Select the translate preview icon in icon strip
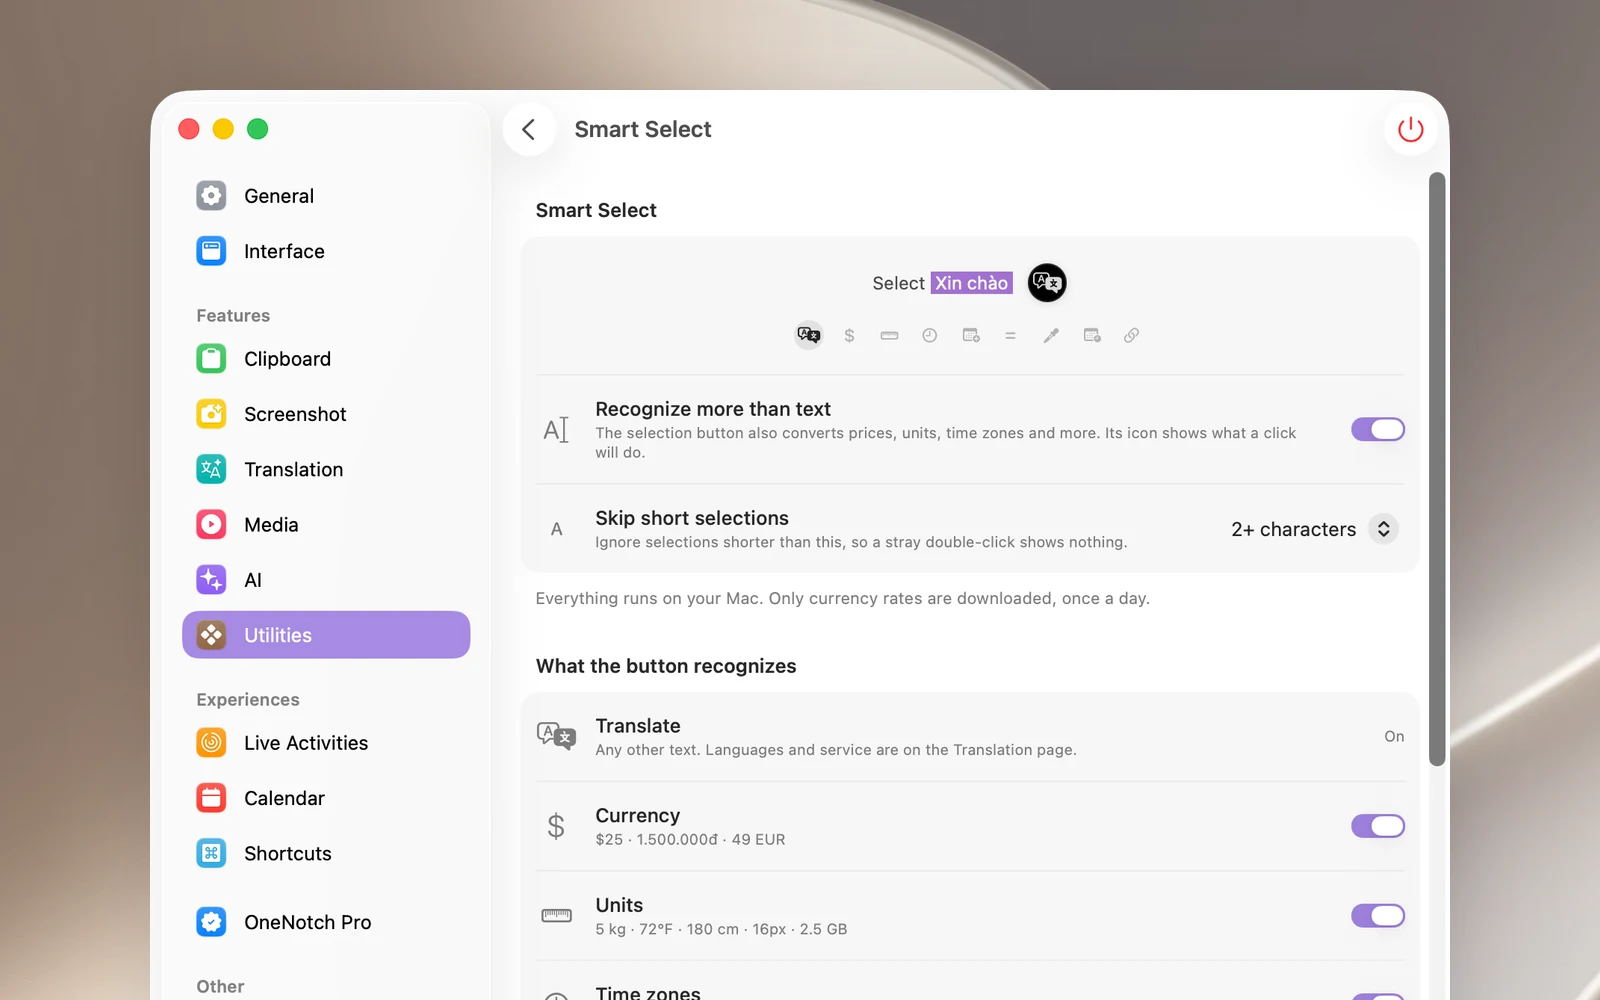The image size is (1600, 1000). [808, 335]
